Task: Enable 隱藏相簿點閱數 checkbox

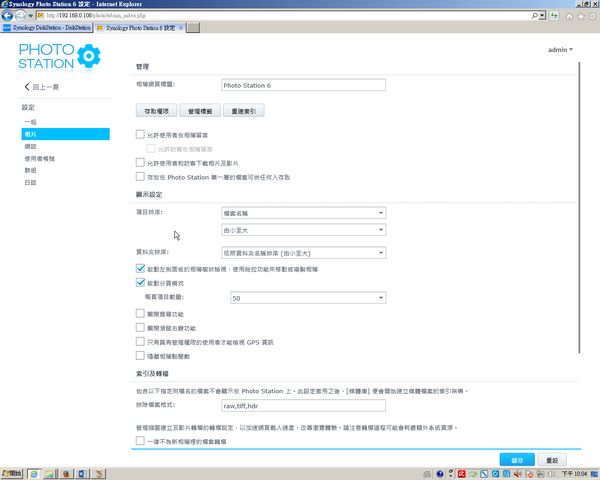Action: 140,356
